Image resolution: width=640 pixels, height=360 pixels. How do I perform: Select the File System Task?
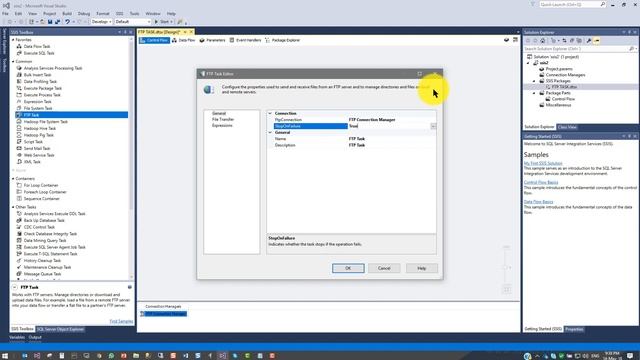tap(38, 108)
